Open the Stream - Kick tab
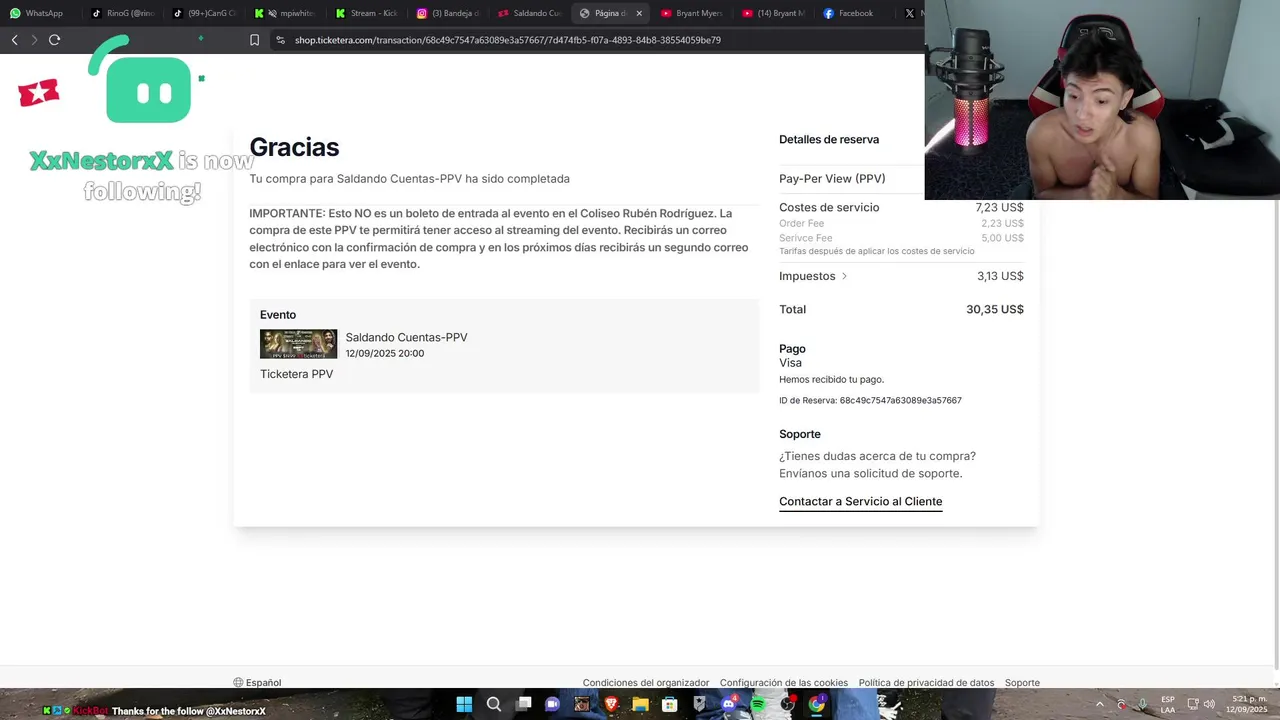The width and height of the screenshot is (1280, 720). 367,13
